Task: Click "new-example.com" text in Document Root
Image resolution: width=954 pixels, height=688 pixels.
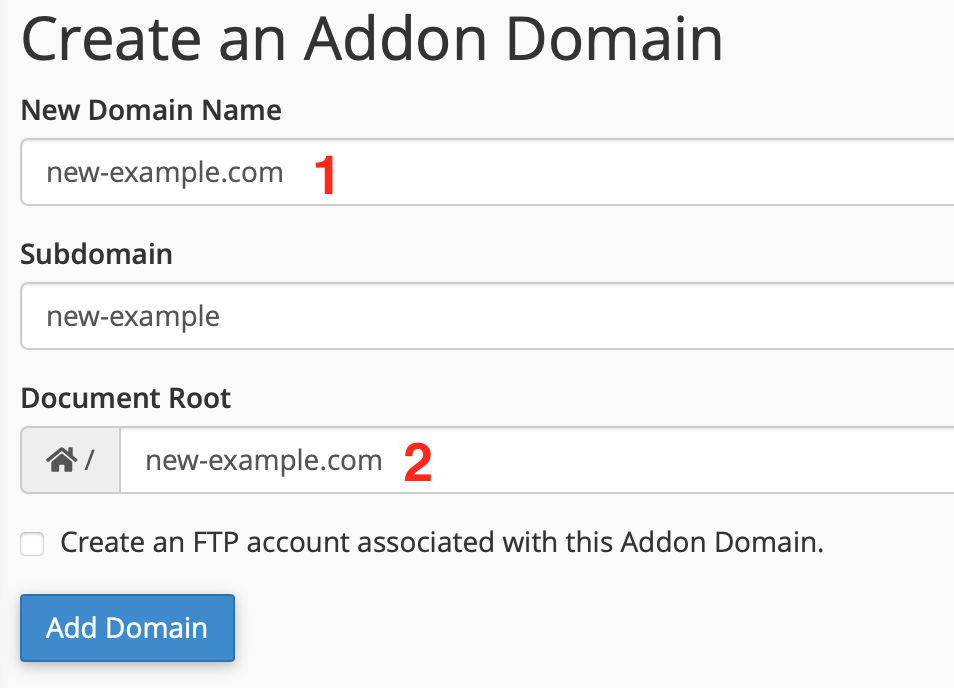Action: 263,461
